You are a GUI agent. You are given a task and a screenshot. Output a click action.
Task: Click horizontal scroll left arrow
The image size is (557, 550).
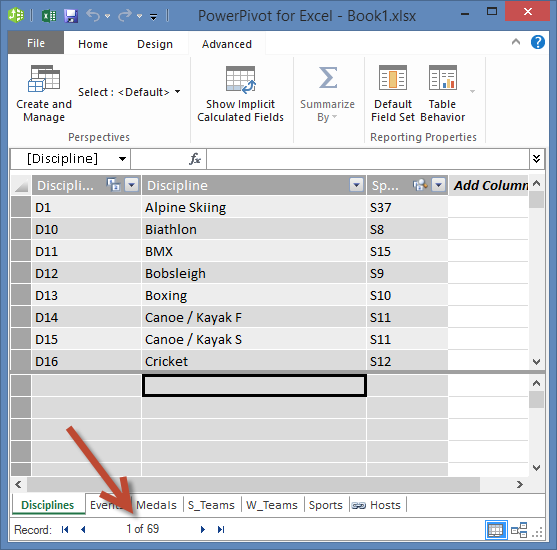(18, 484)
